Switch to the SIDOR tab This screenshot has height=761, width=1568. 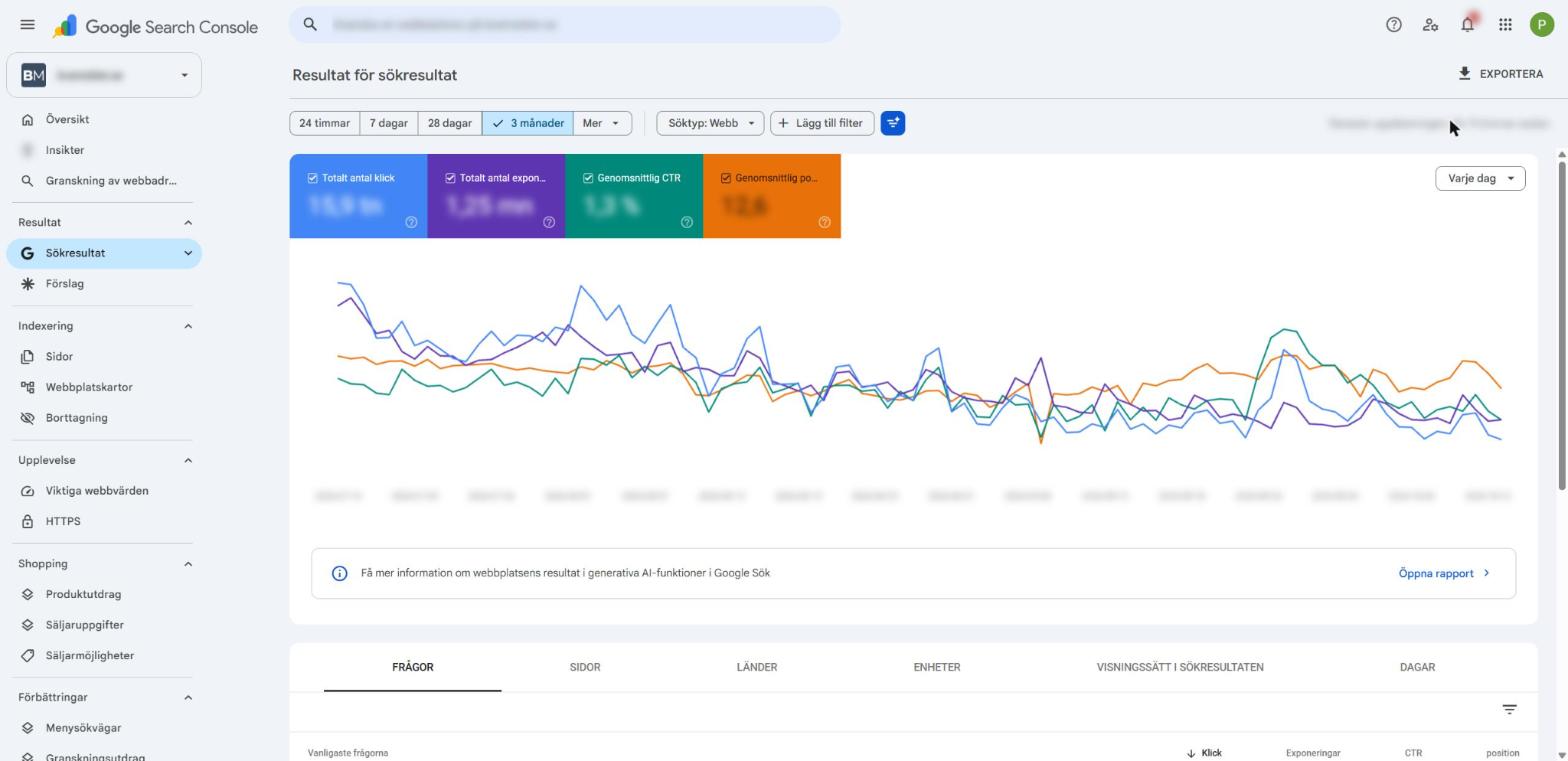[585, 667]
